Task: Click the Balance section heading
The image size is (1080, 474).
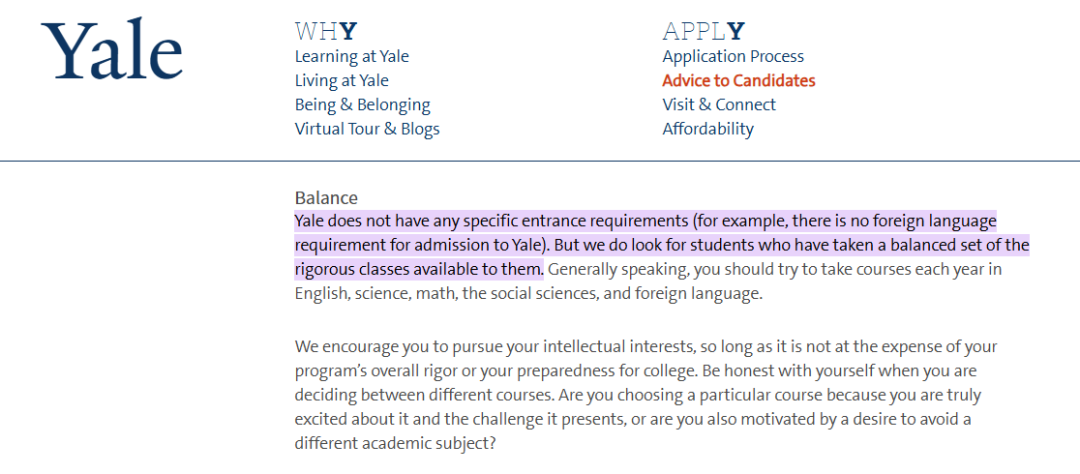Action: [326, 198]
